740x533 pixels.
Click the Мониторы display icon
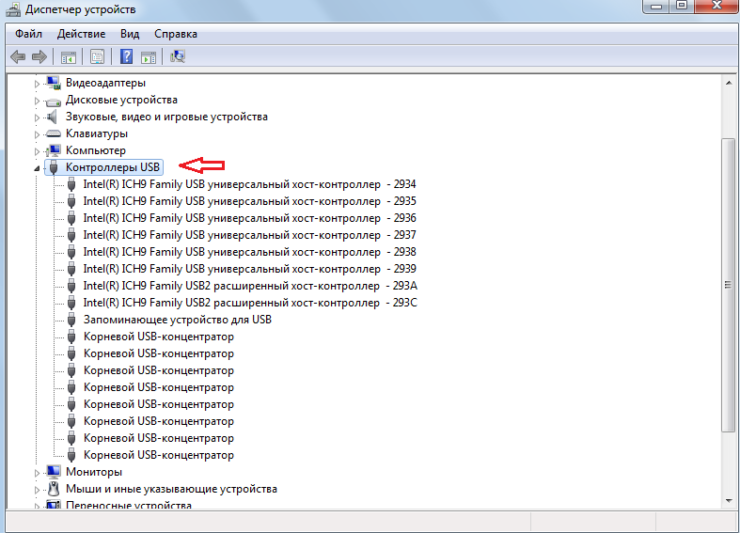[53, 472]
